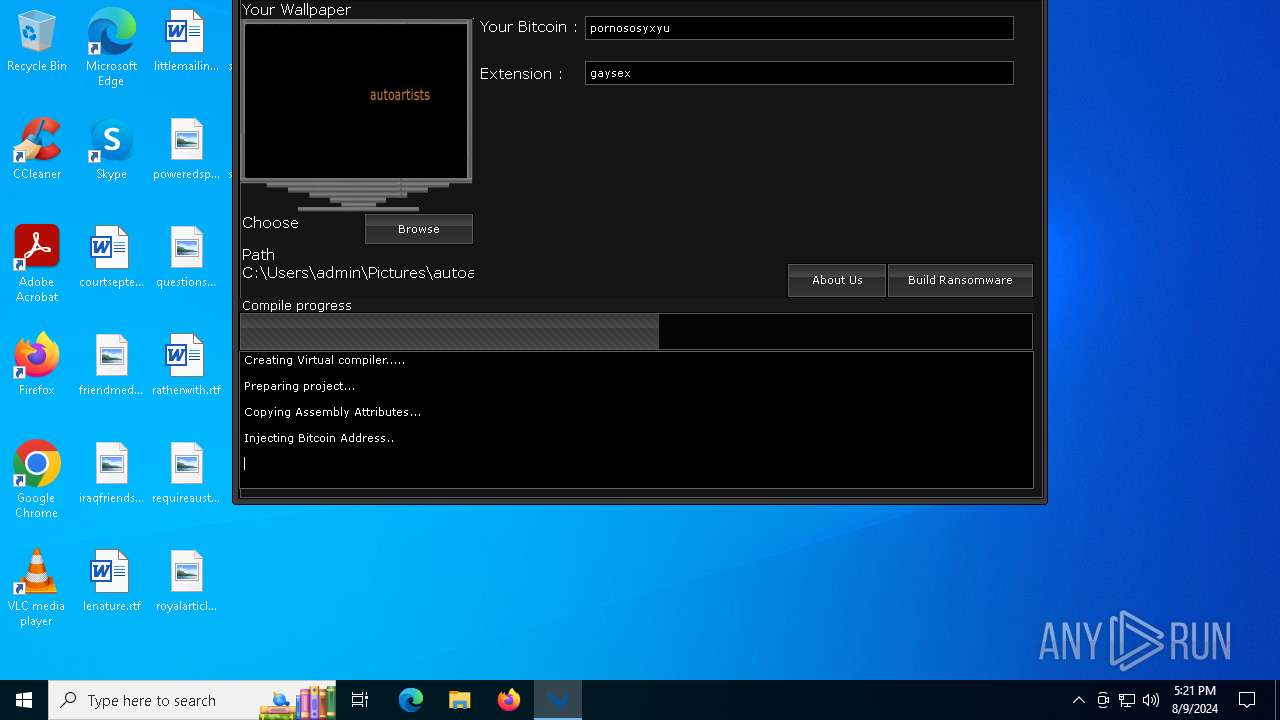Open Firefox from the taskbar

(x=509, y=700)
